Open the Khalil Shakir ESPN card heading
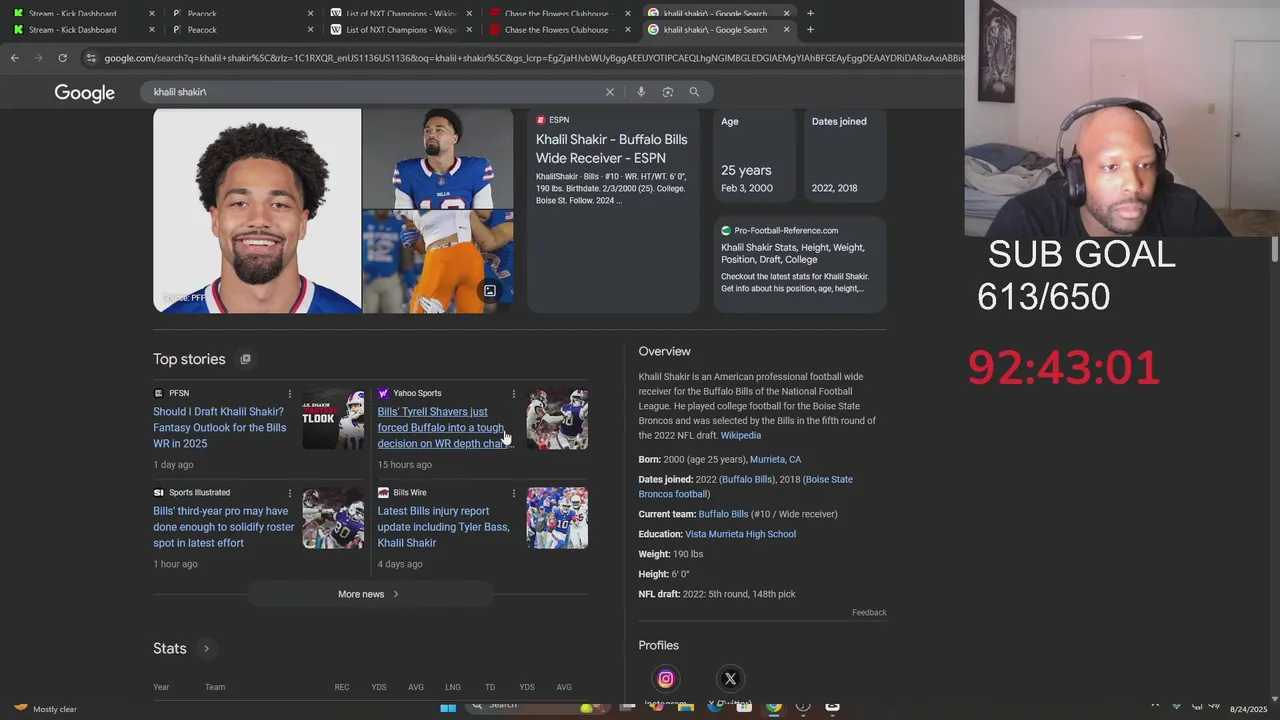1280x720 pixels. (611, 149)
